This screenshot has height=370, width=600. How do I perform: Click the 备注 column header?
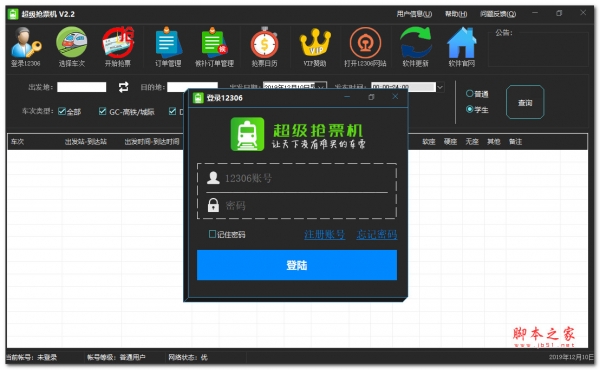click(x=515, y=142)
